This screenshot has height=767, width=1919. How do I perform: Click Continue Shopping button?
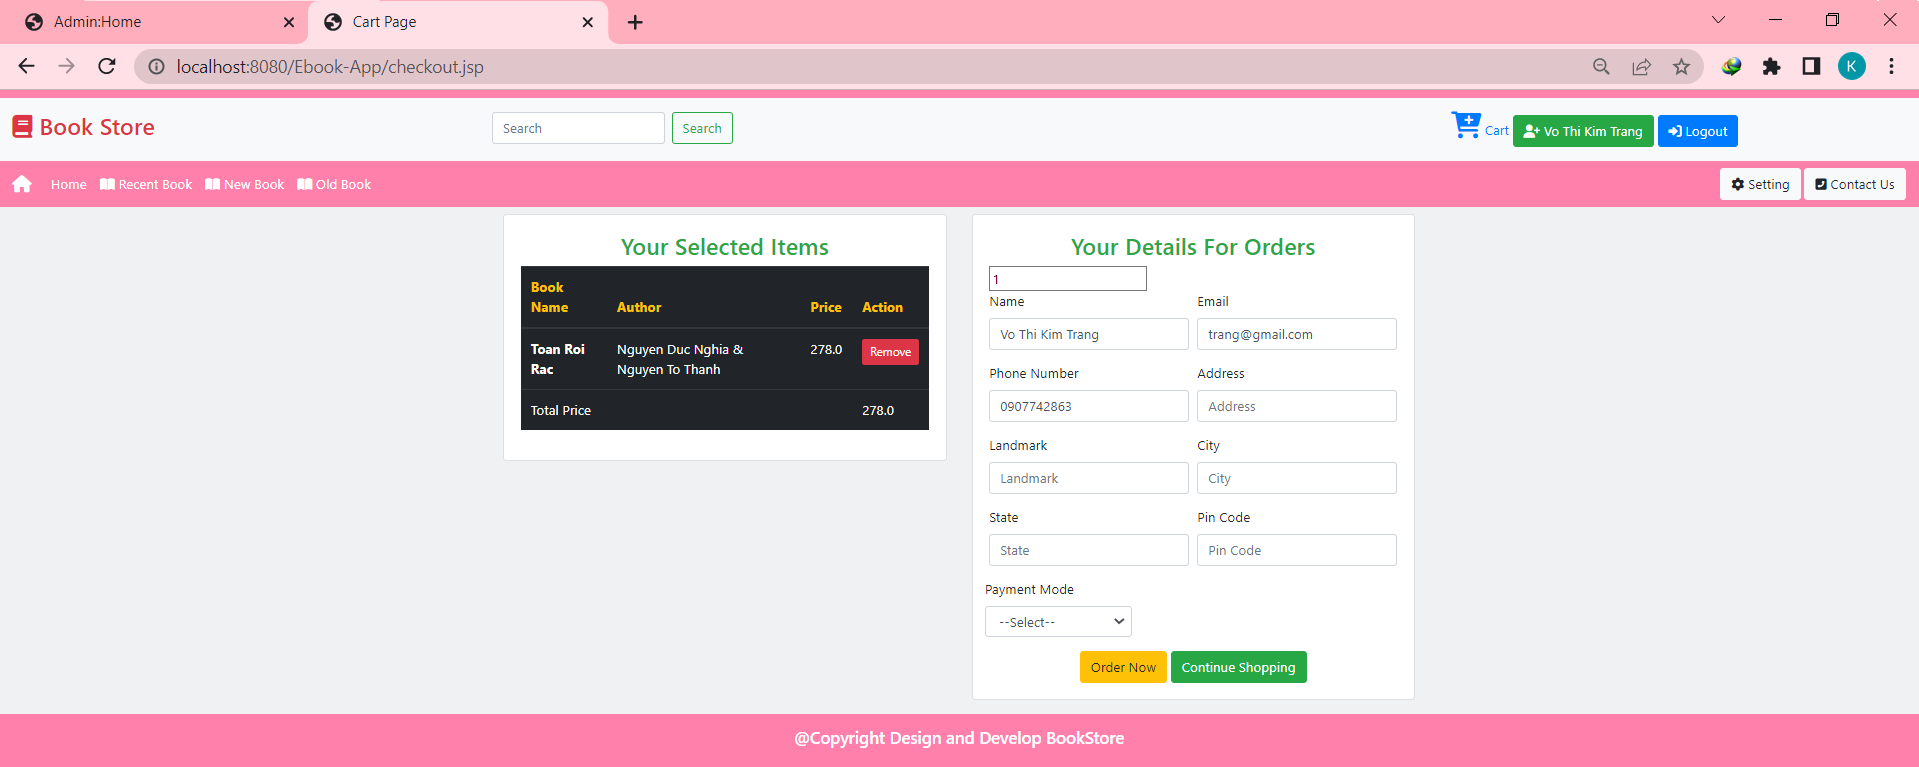click(1238, 667)
